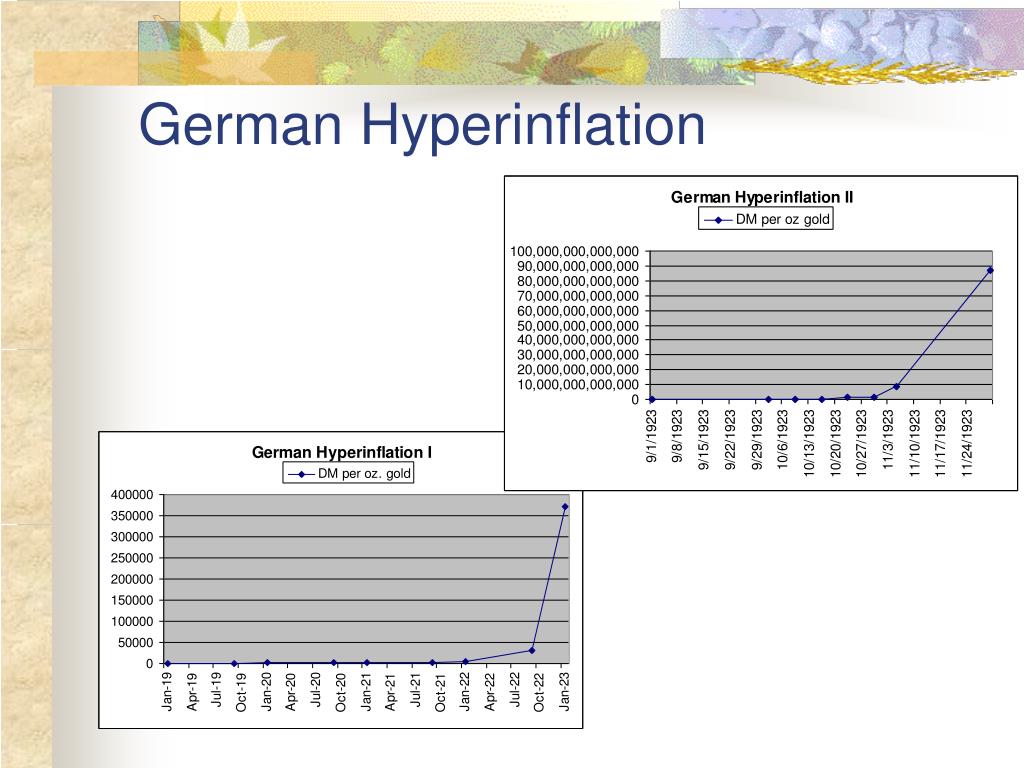The image size is (1024, 768).
Task: Select the chart title German Hyperinflation I
Action: pos(342,452)
